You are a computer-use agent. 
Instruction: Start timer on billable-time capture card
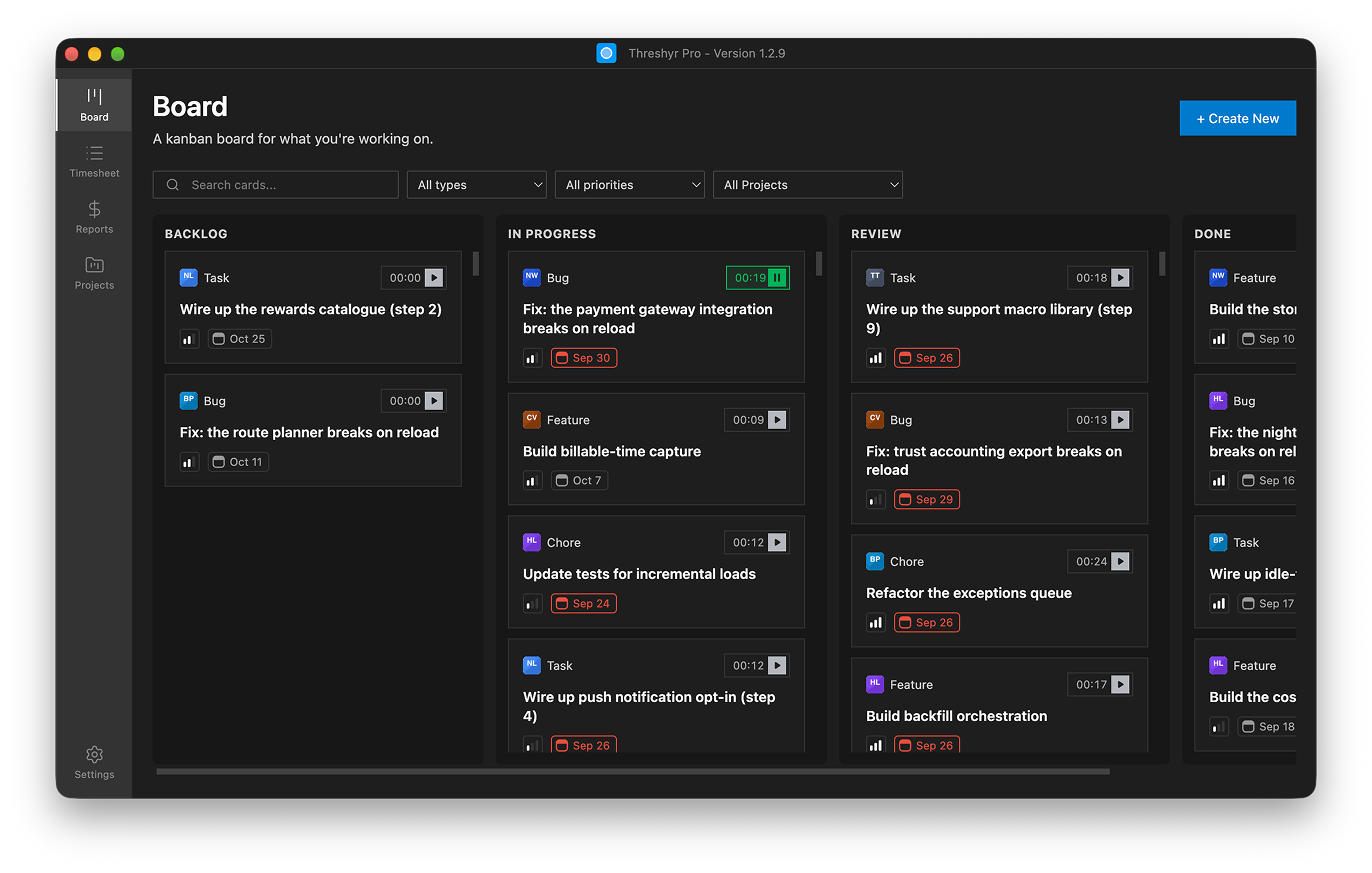(777, 420)
